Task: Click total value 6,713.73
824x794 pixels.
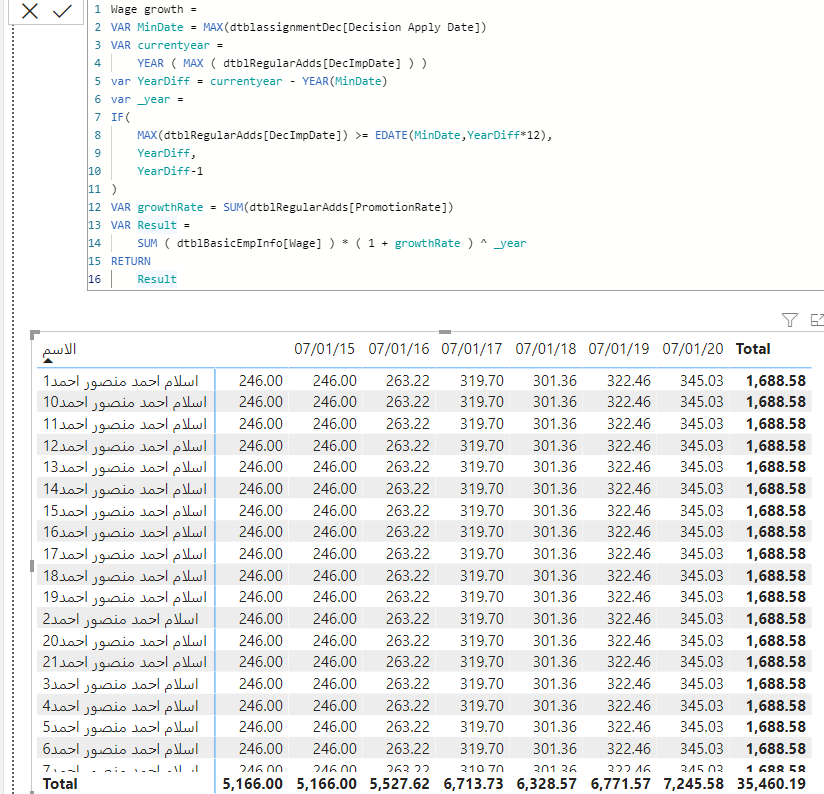Action: pyautogui.click(x=473, y=783)
